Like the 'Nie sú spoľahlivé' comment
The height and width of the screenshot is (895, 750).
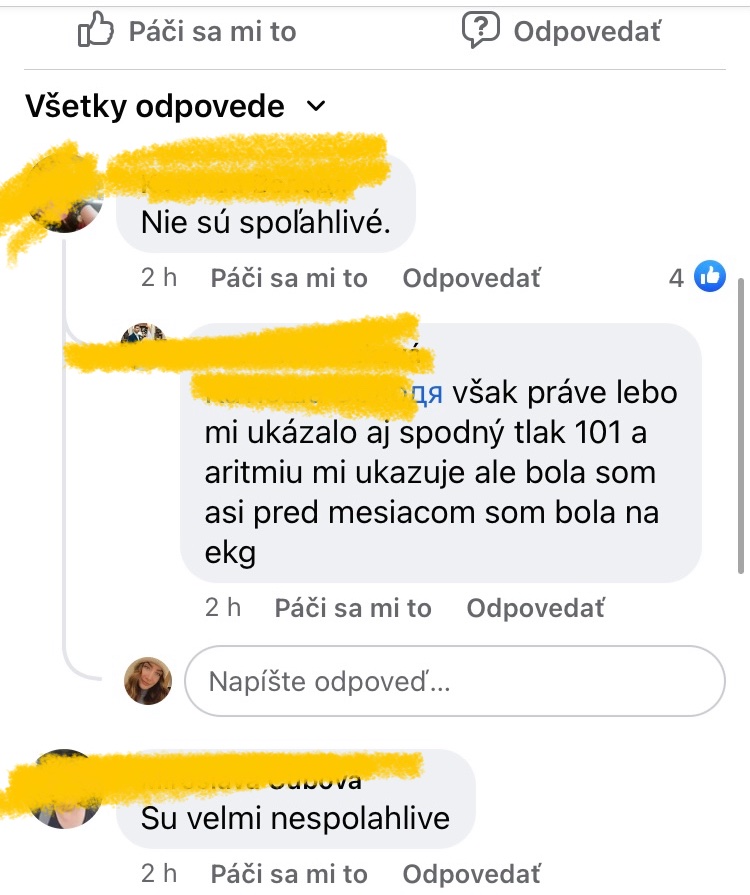pyautogui.click(x=289, y=279)
